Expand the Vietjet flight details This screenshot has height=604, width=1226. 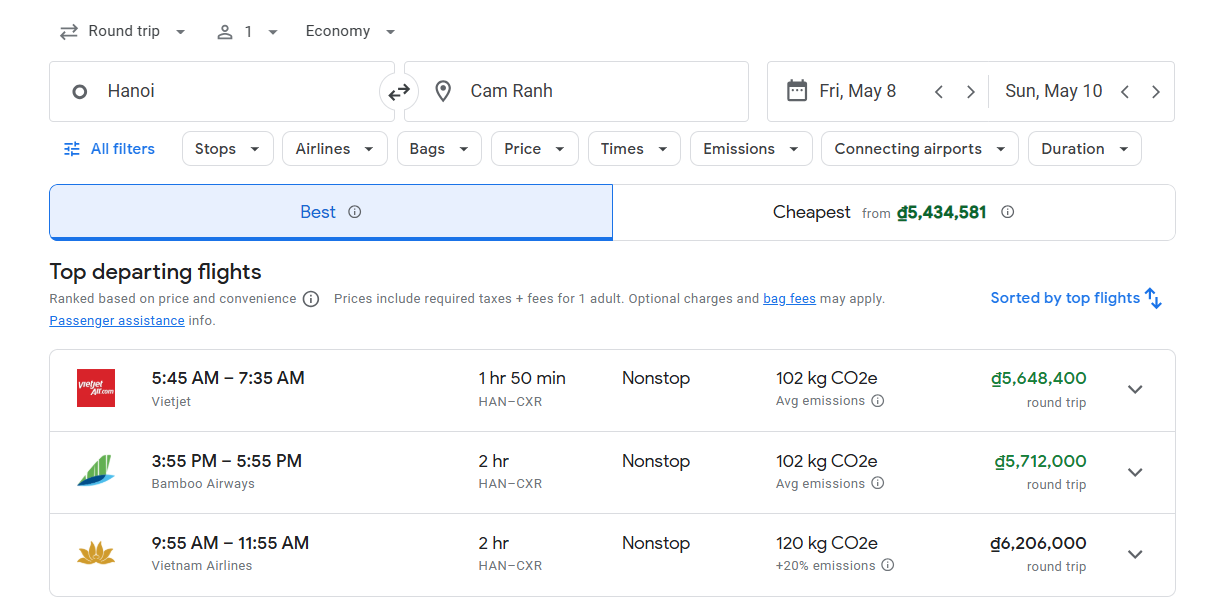point(1135,390)
